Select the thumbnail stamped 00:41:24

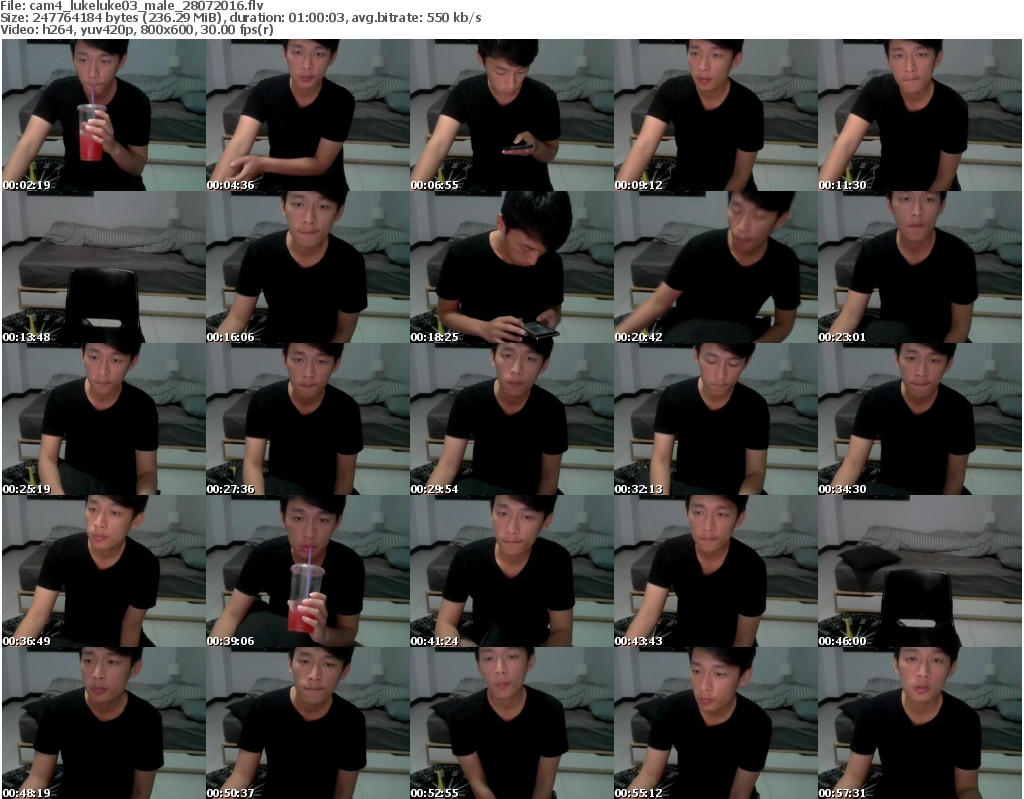coord(511,572)
